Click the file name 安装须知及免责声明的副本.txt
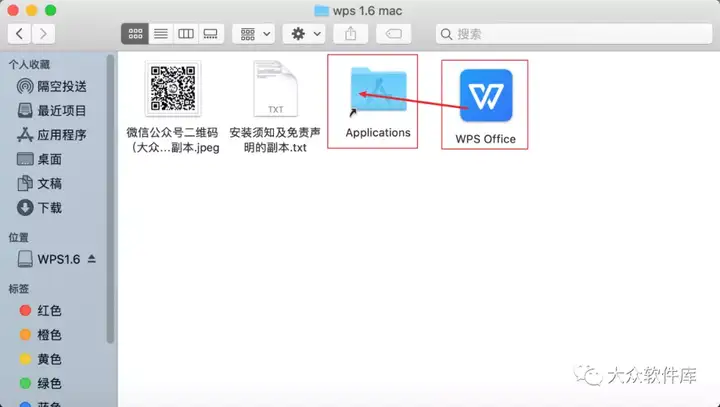The width and height of the screenshot is (720, 407). point(275,140)
